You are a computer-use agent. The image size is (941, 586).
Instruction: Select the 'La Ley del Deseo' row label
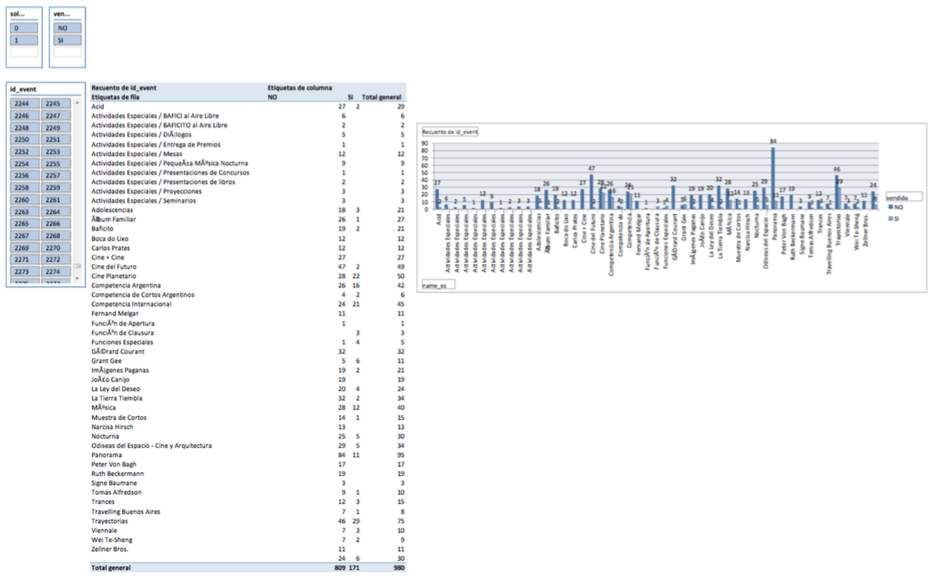point(115,389)
